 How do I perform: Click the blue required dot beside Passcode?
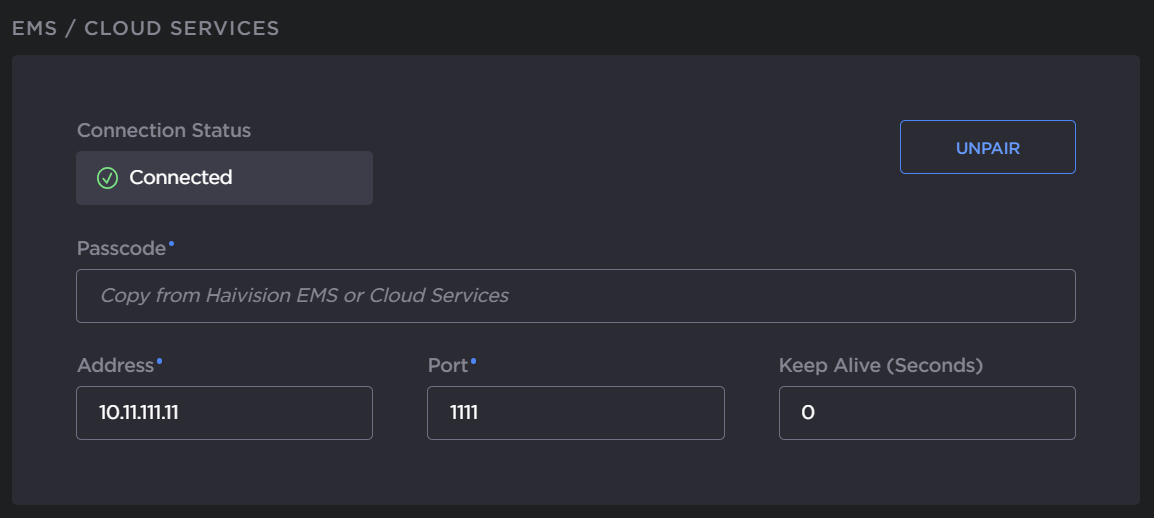pyautogui.click(x=171, y=243)
